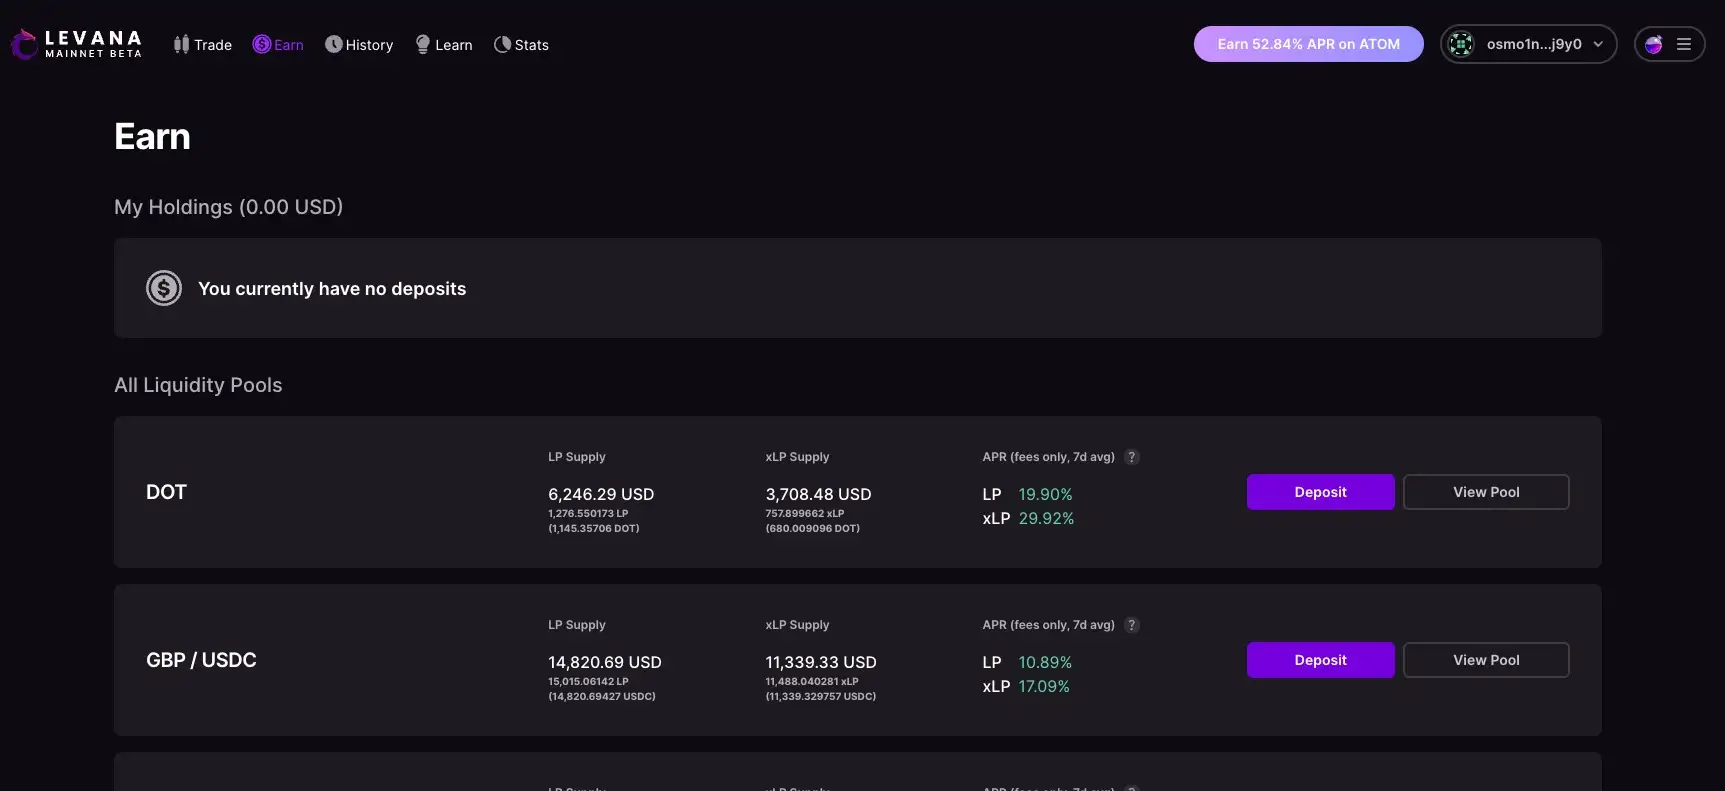Click the Stats pie chart icon

502,44
